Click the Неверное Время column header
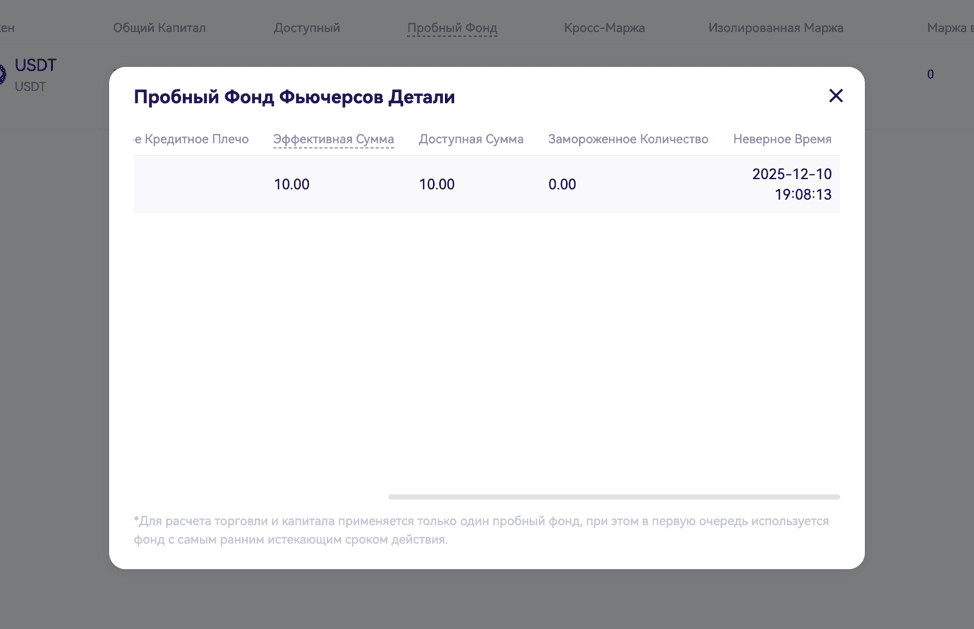The width and height of the screenshot is (974, 629). pos(782,139)
